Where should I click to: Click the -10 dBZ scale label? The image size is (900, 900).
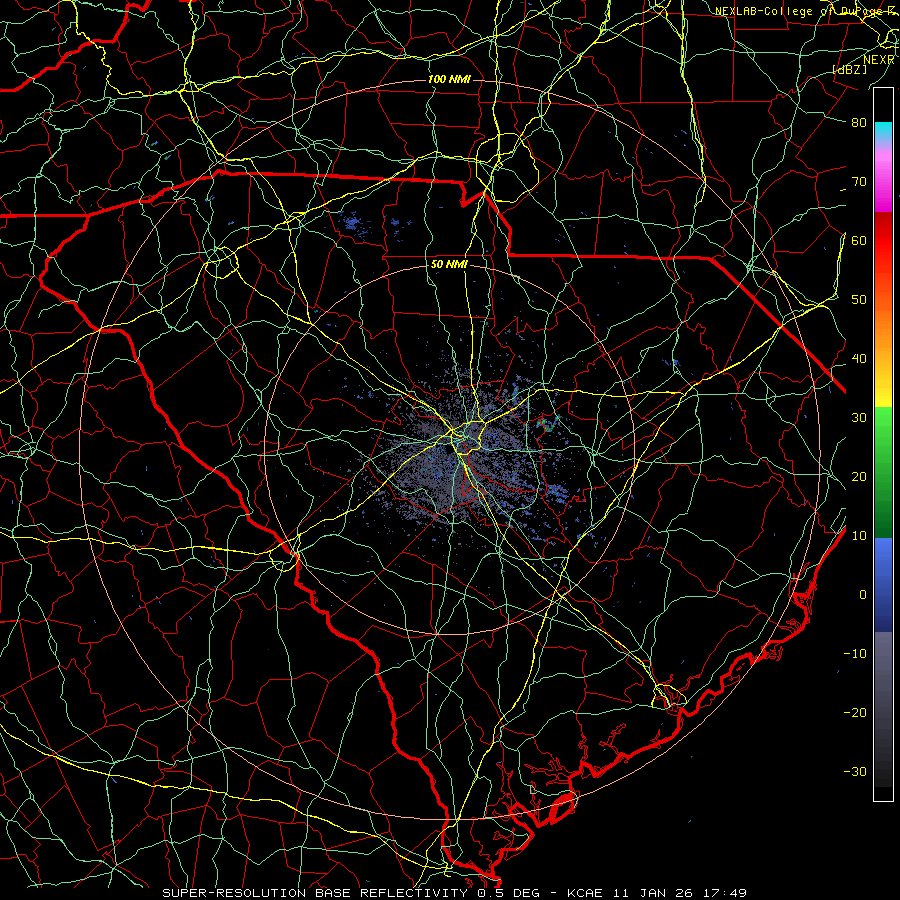pyautogui.click(x=855, y=654)
